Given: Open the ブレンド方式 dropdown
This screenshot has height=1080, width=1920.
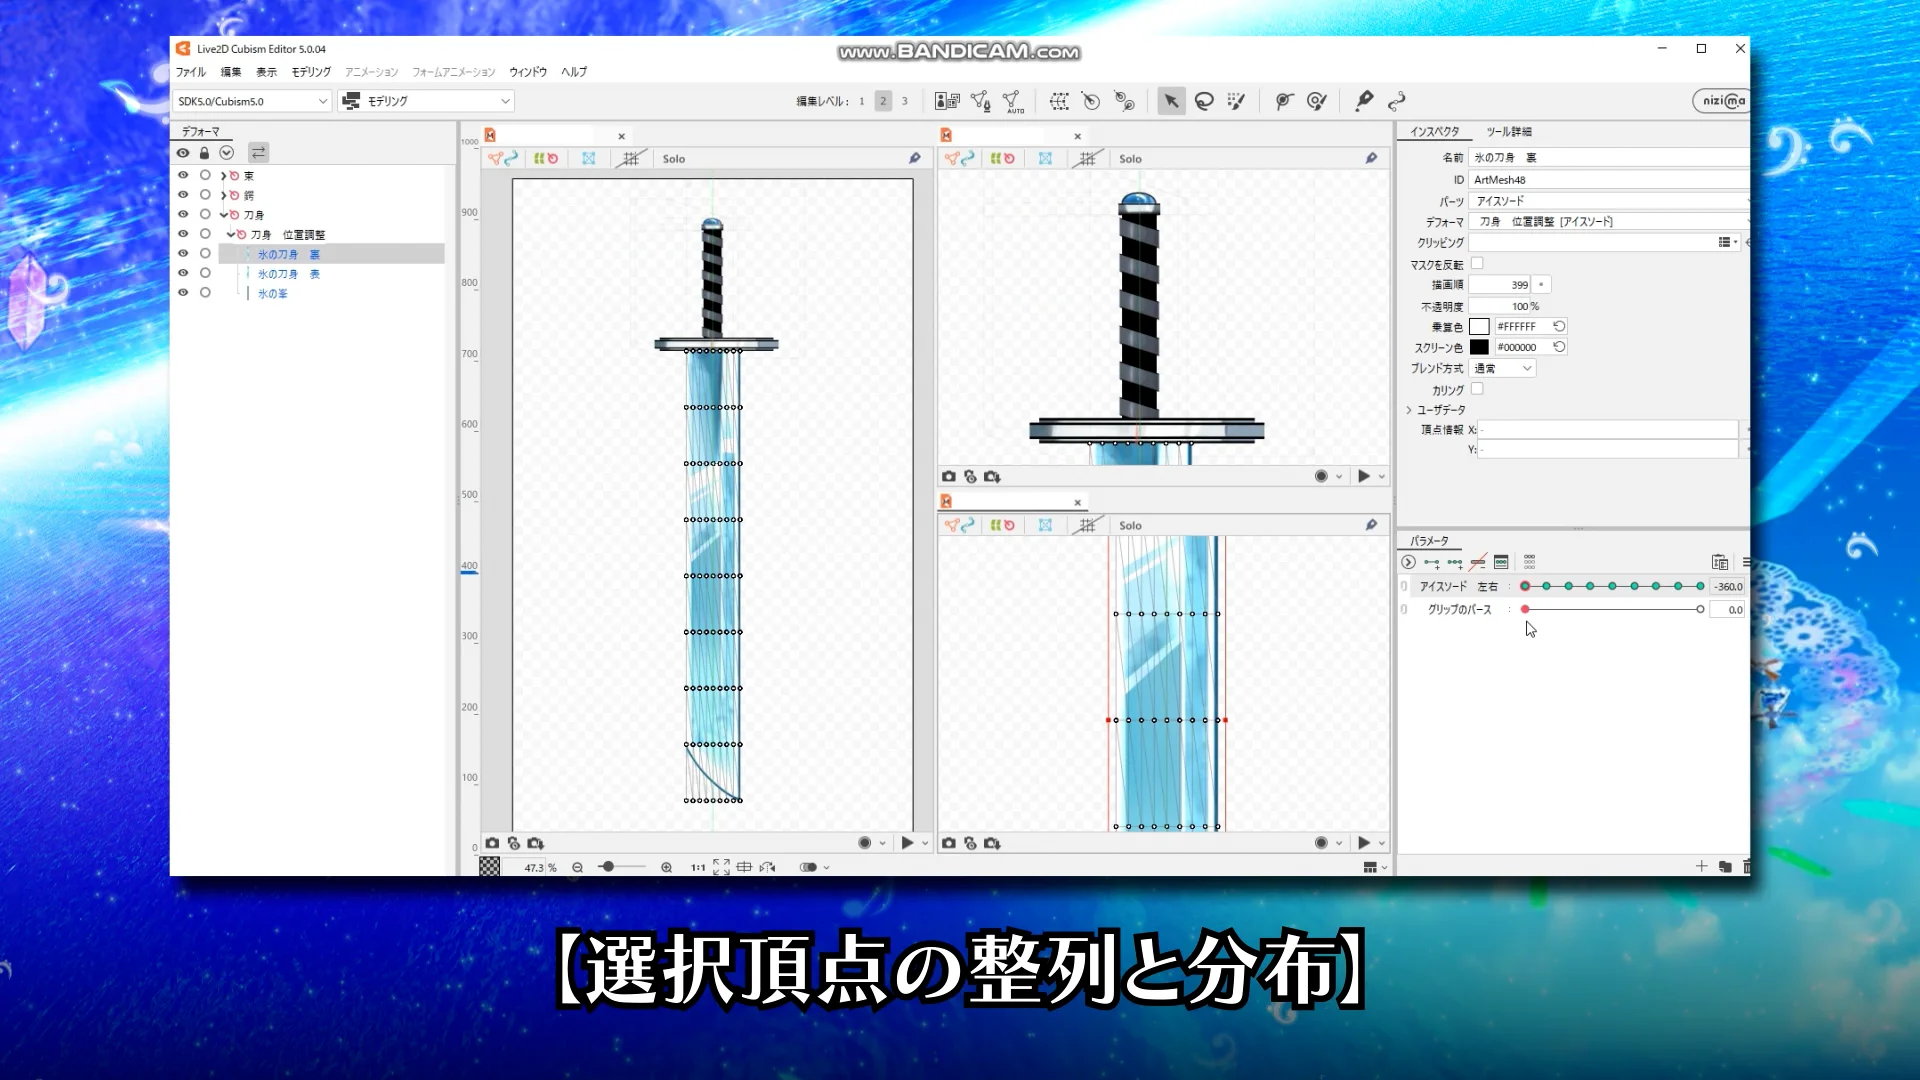Looking at the screenshot, I should tap(1502, 369).
